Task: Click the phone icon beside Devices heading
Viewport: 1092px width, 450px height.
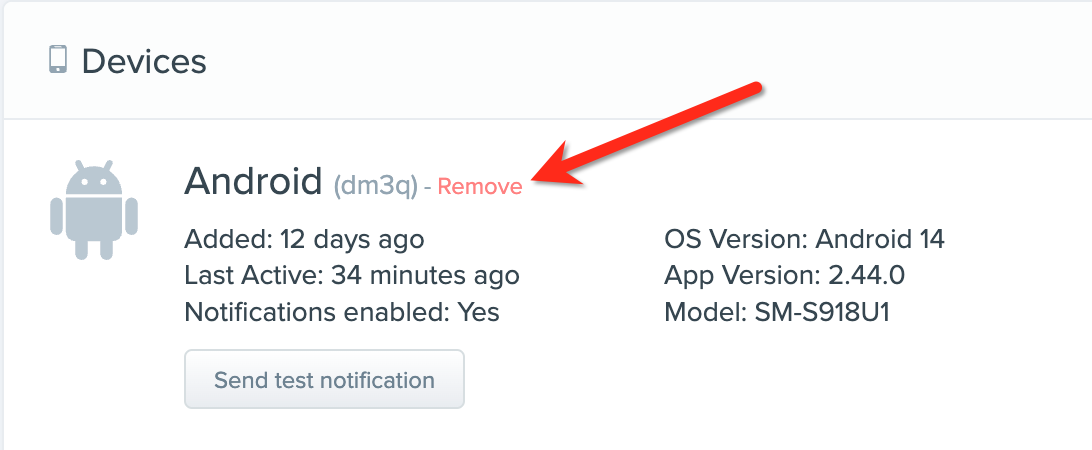Action: 58,60
